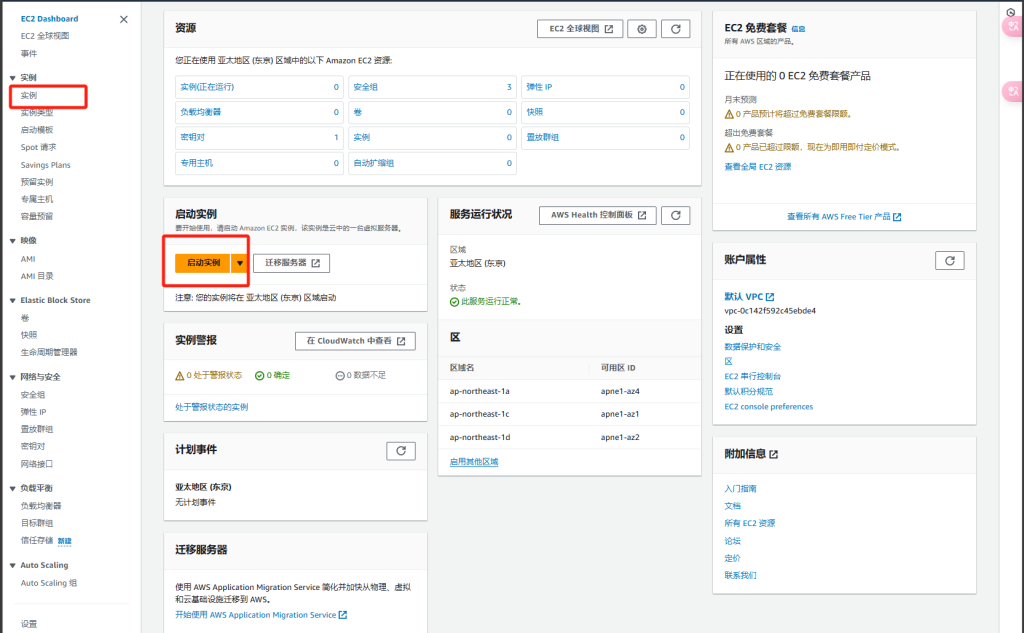Collapse the 负载平衡 sidebar section

(12, 488)
